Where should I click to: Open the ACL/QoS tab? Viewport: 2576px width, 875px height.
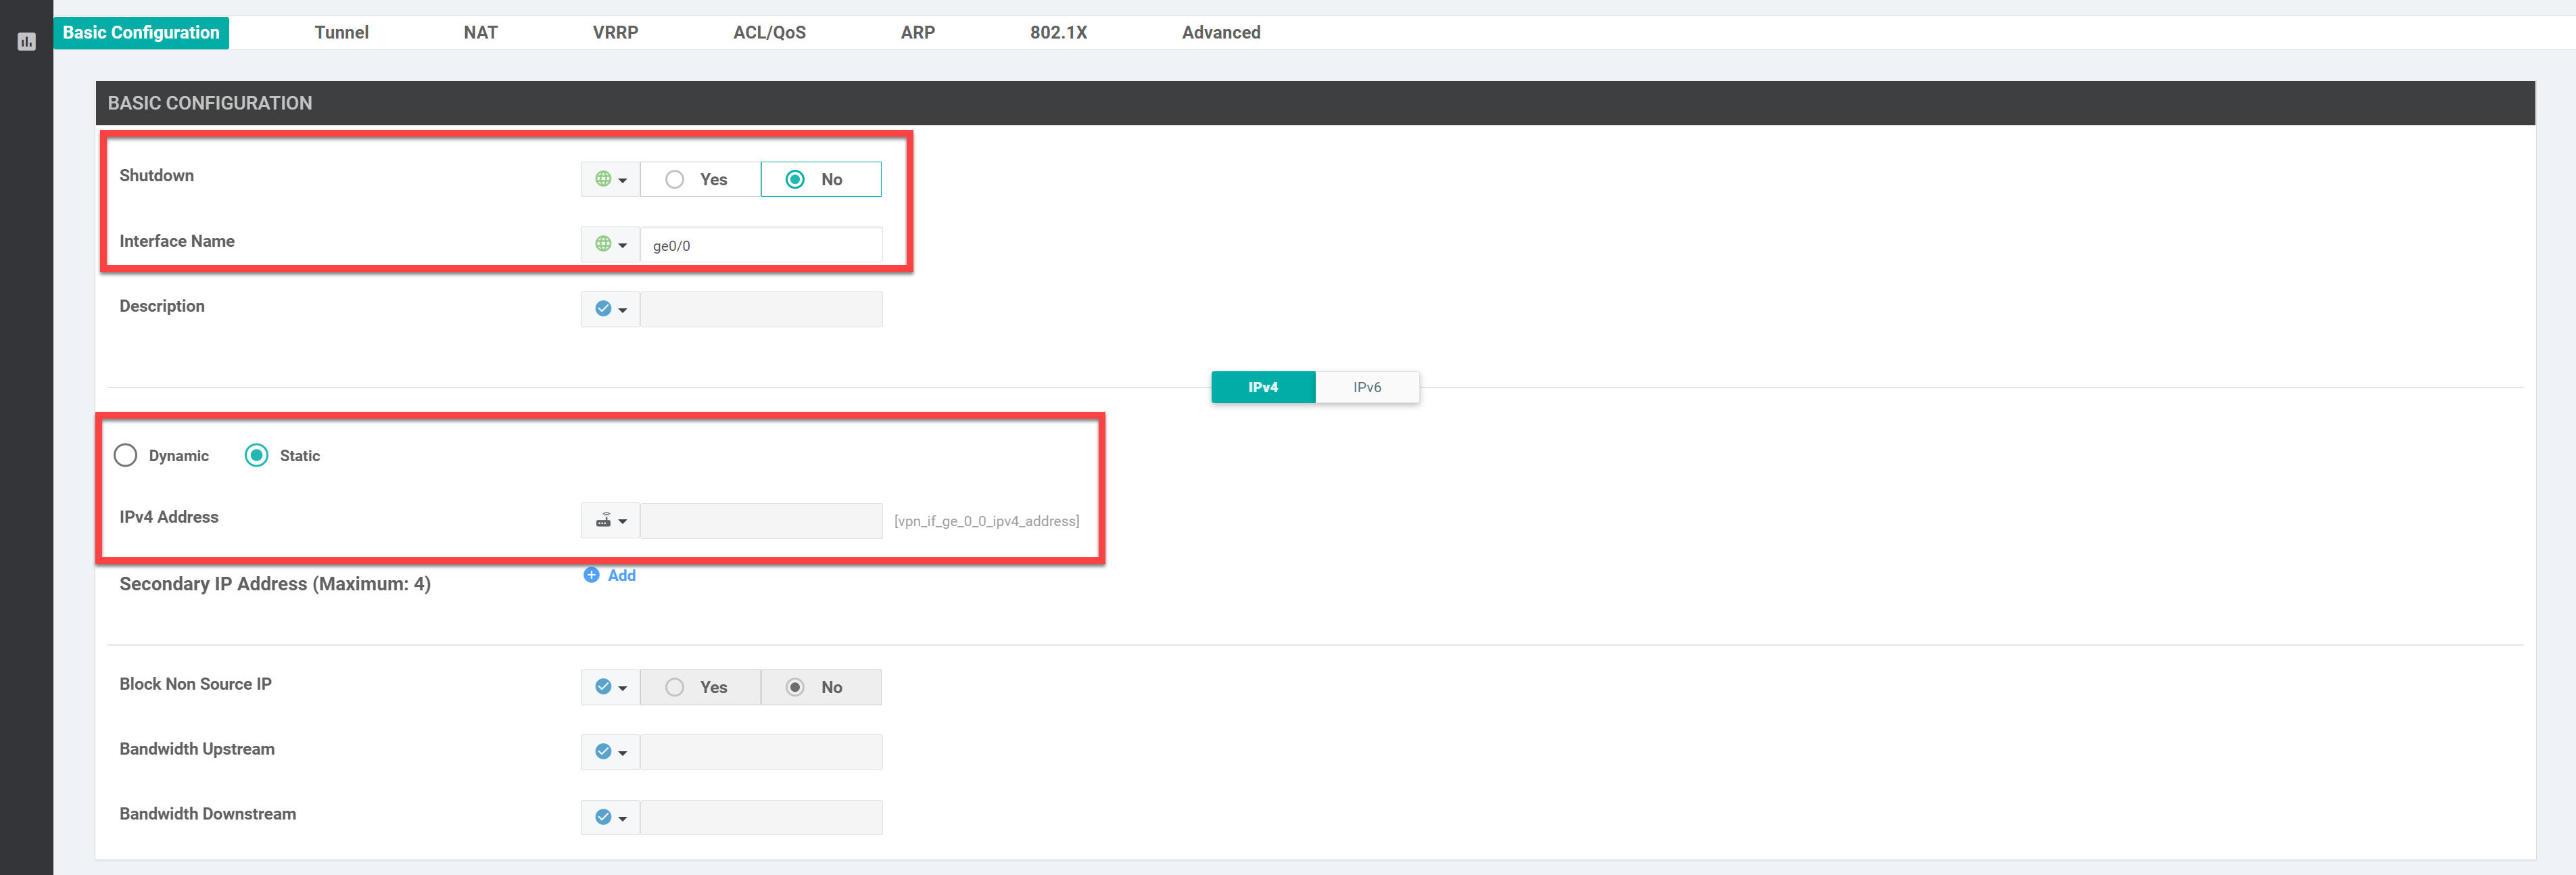pos(769,32)
